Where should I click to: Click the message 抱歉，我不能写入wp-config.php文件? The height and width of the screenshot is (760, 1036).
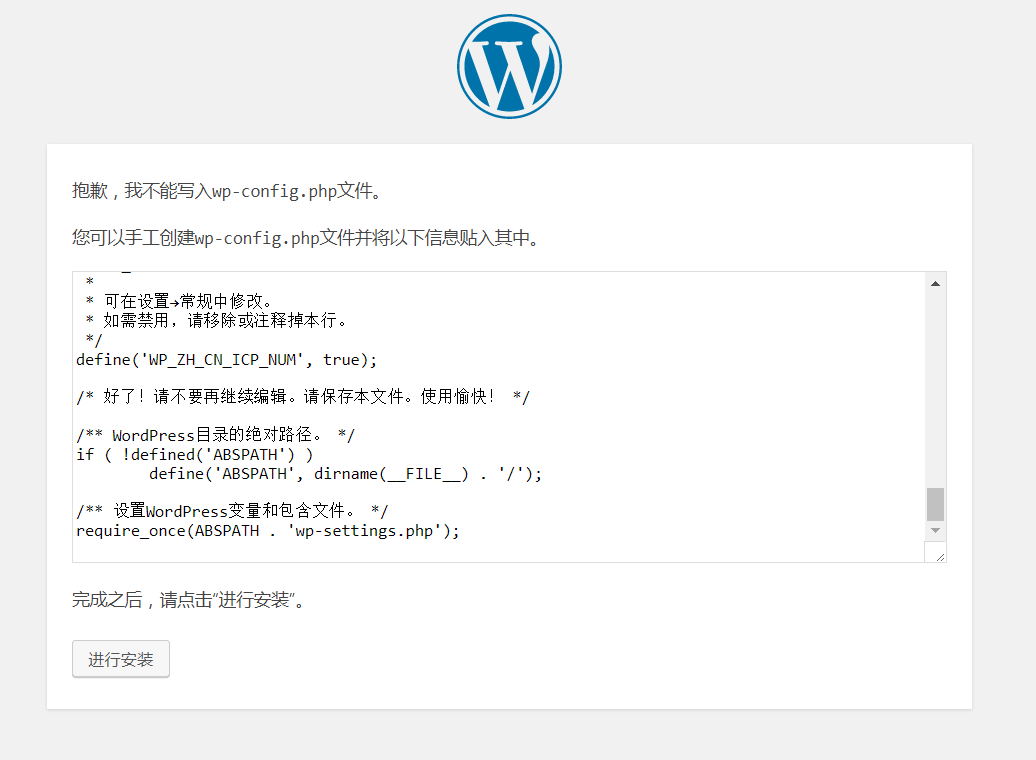click(227, 191)
